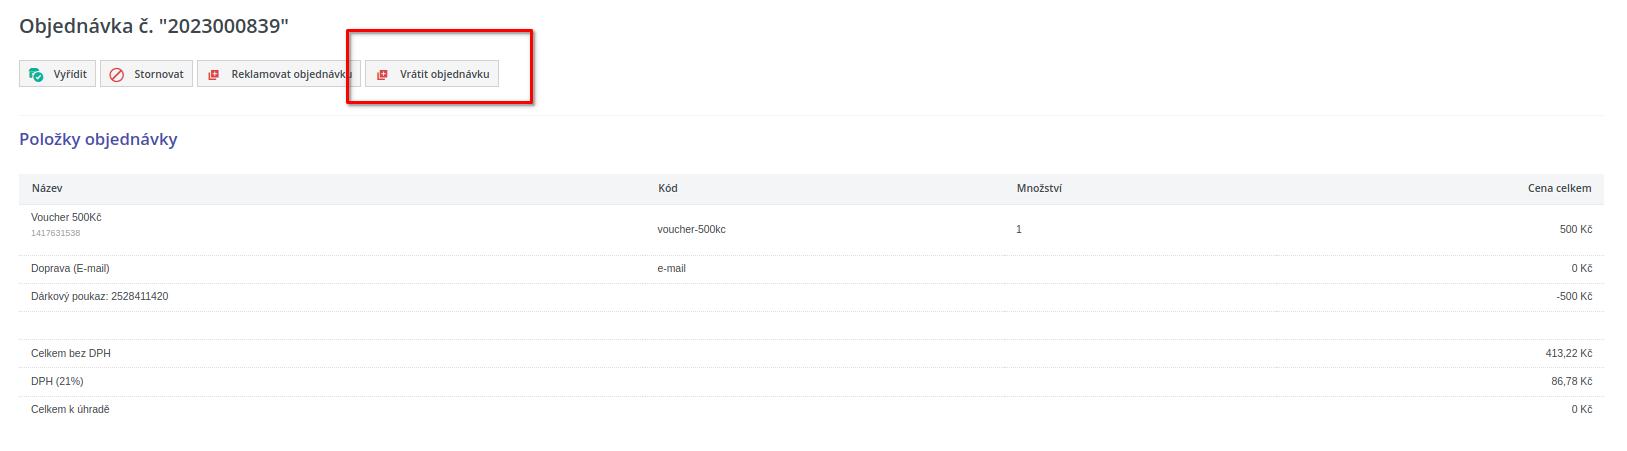Select the Celkem bez DPH row label

[71, 354]
